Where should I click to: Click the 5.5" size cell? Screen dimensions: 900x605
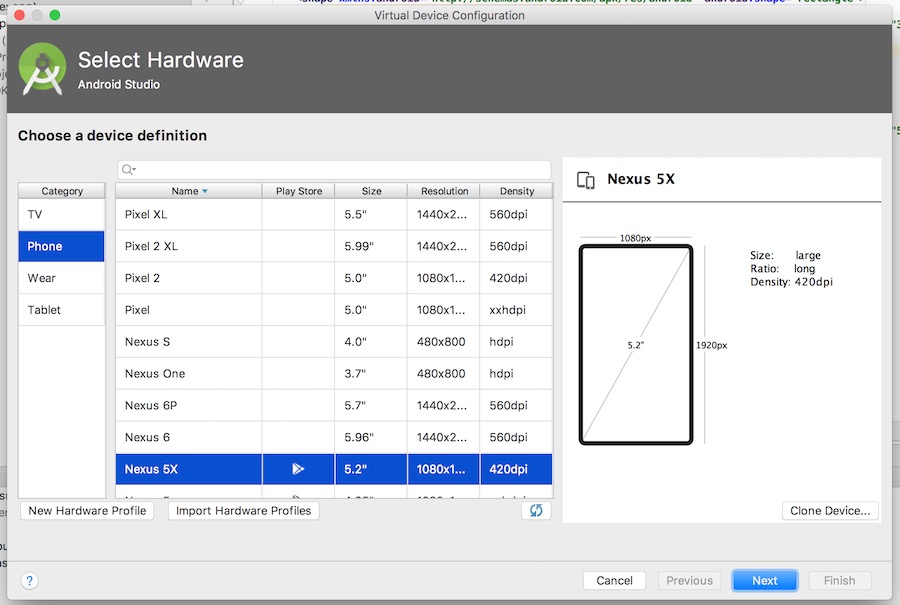pos(371,214)
